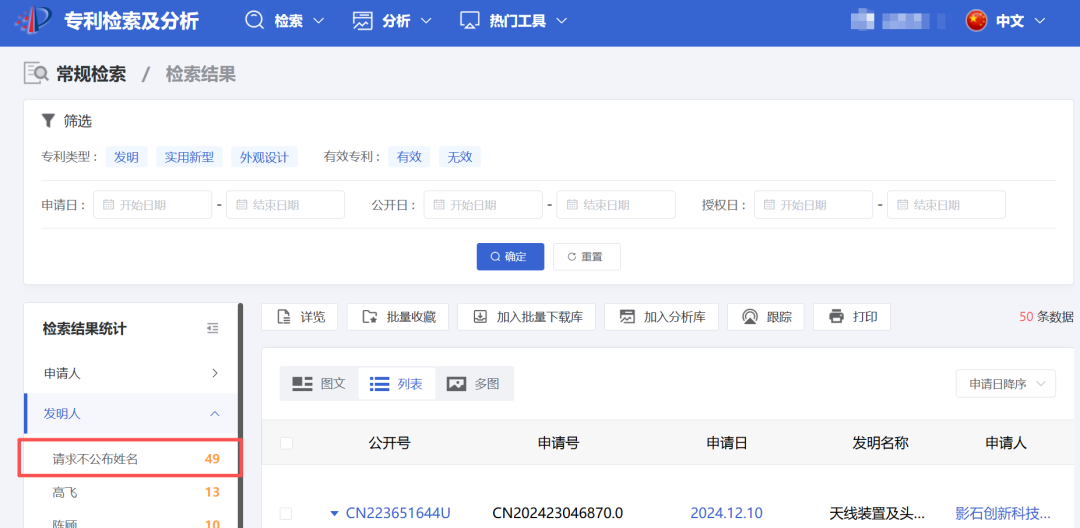Screen dimensions: 1080x528
Task: Click 申请日 start date field
Action: click(152, 204)
